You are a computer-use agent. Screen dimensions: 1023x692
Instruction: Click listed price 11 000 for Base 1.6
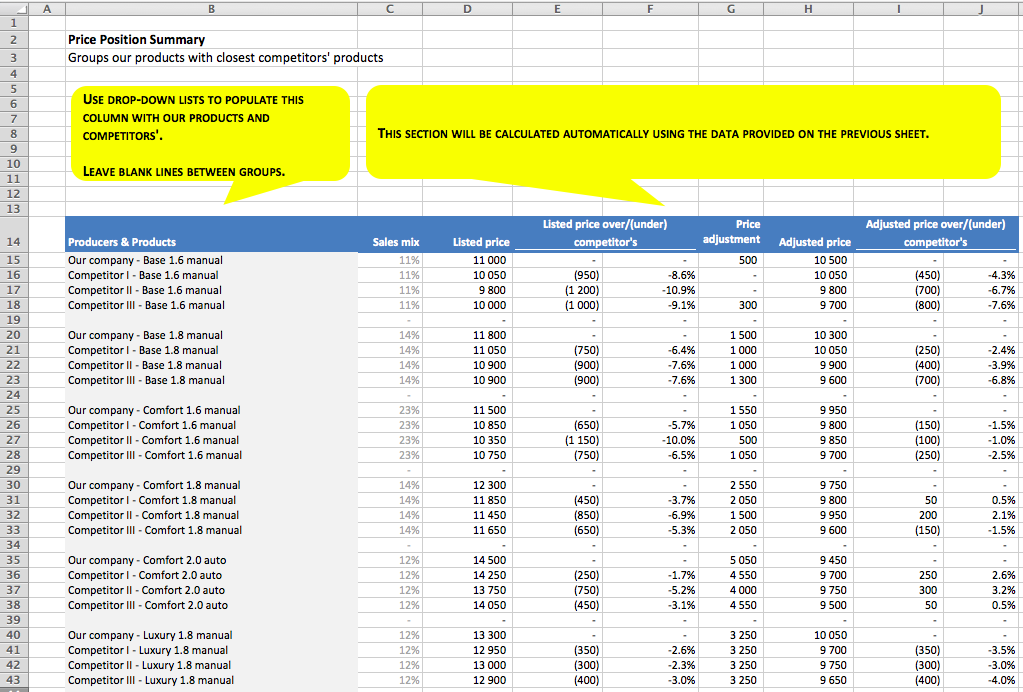pyautogui.click(x=489, y=260)
